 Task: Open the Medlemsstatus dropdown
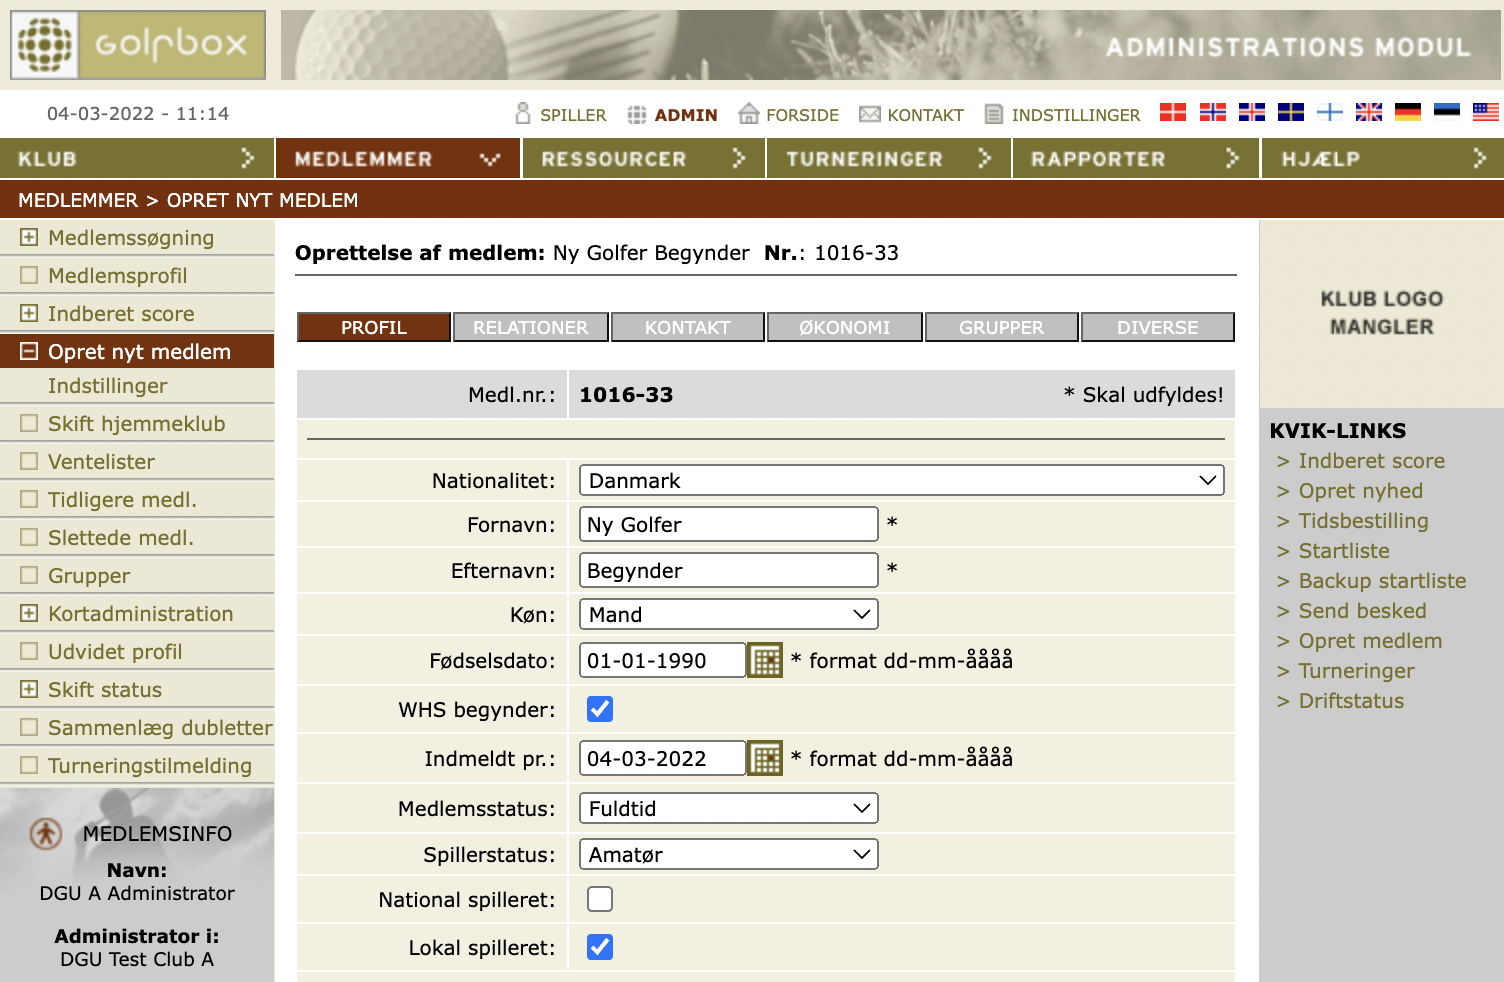(x=728, y=809)
